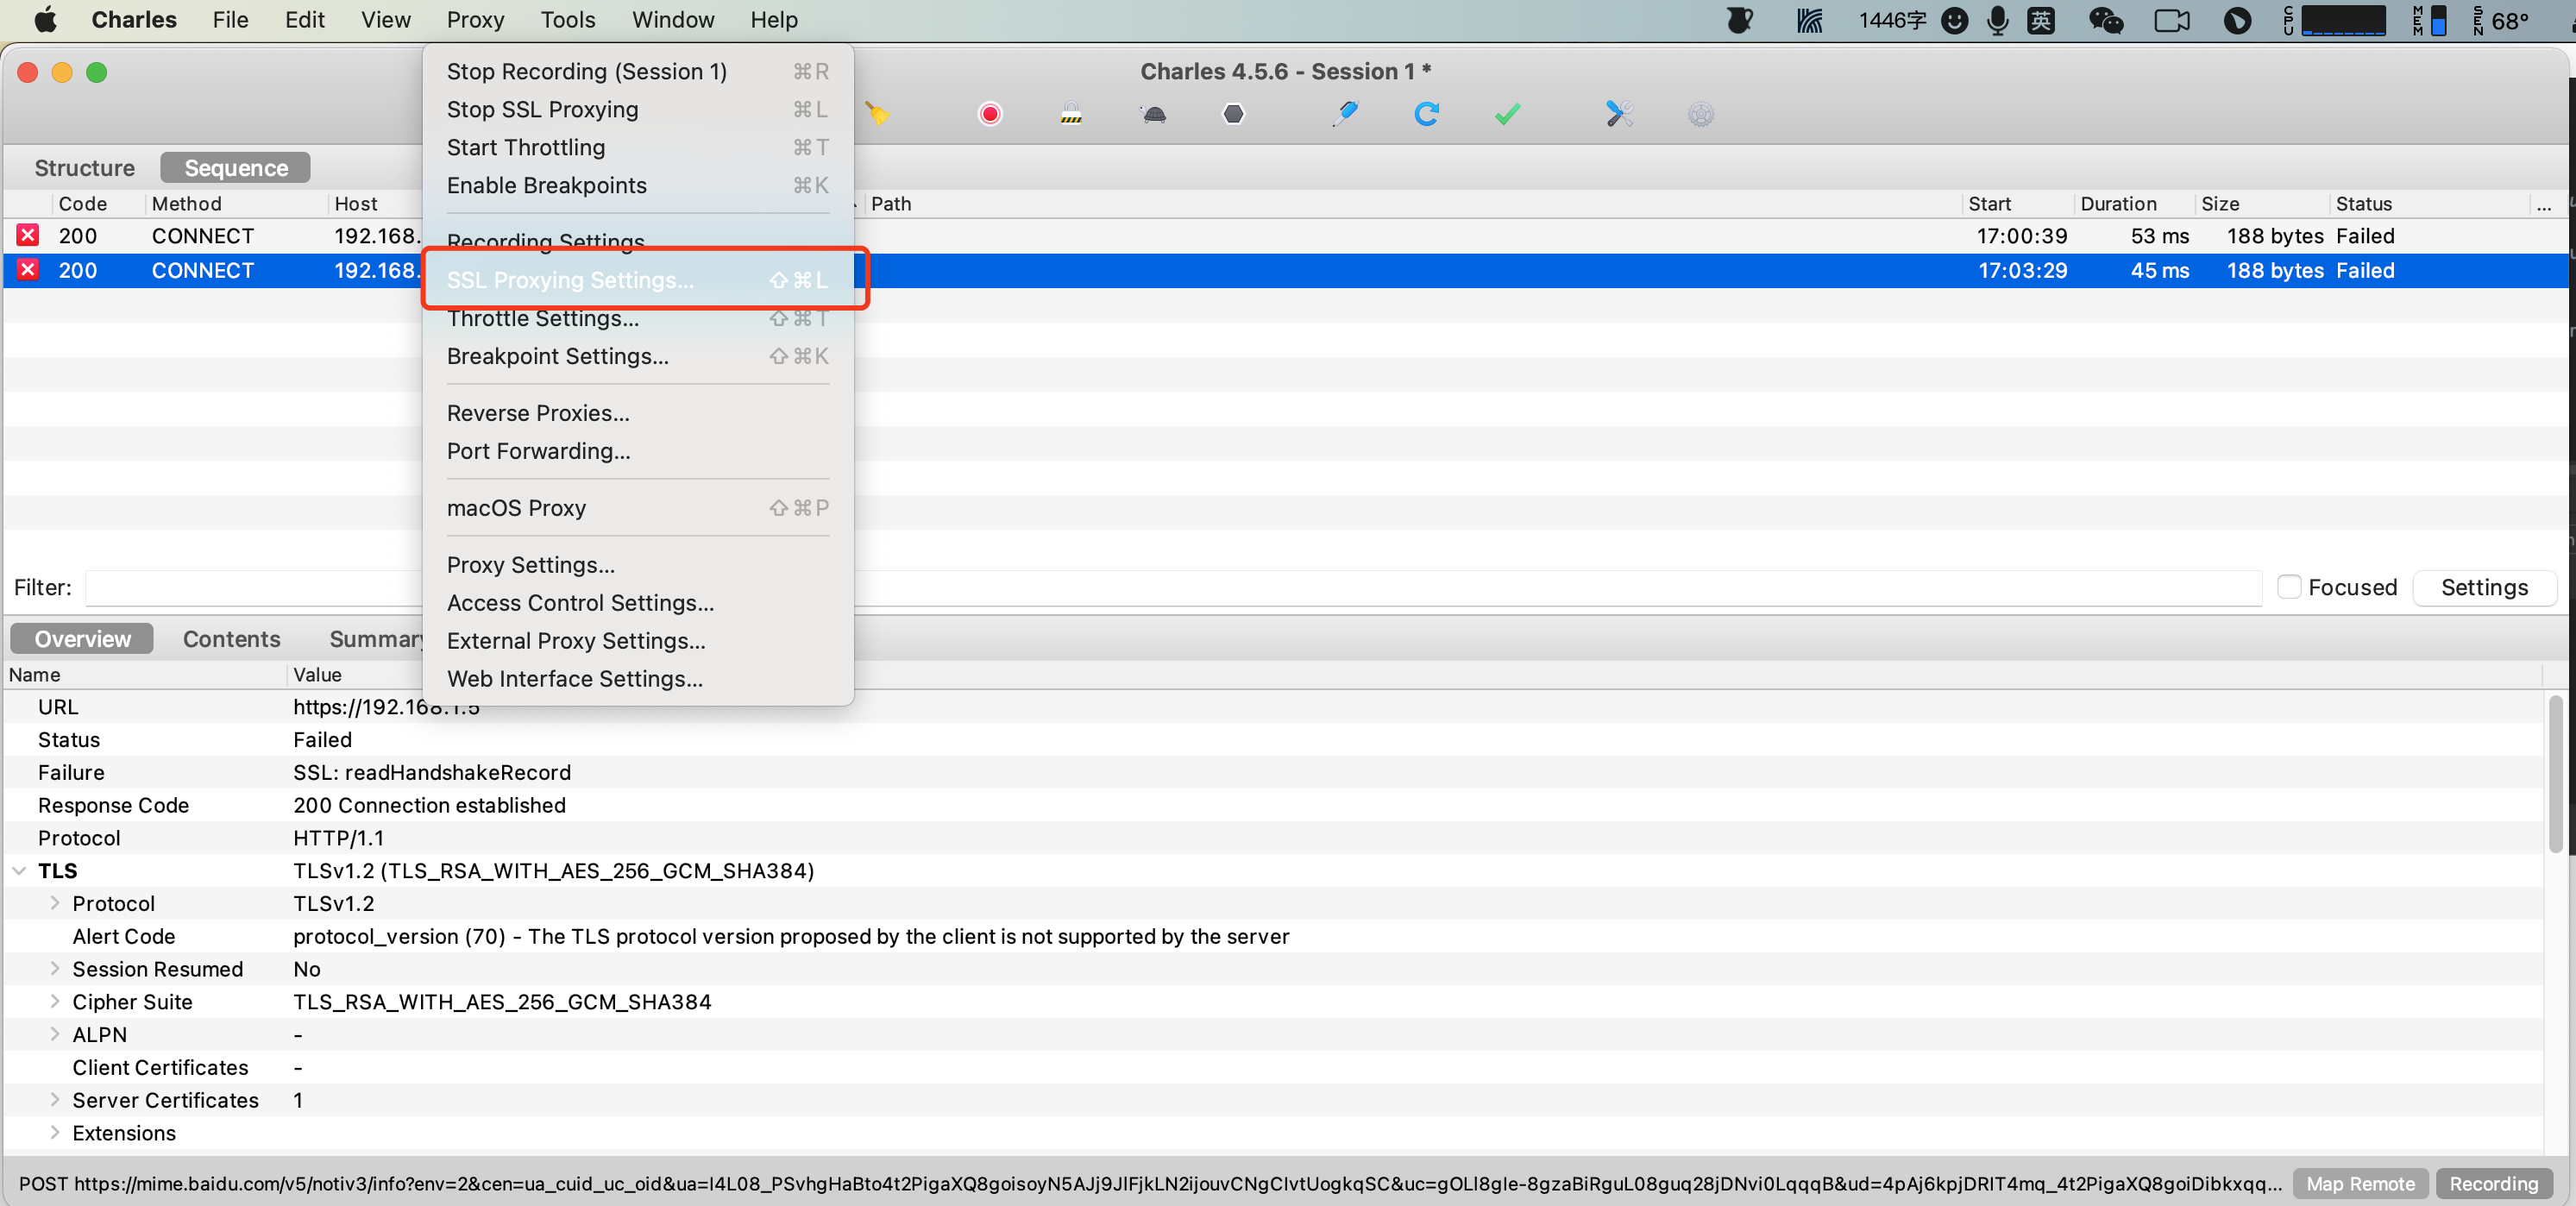Expand the ALPN row
The height and width of the screenshot is (1206, 2576).
tap(54, 1035)
